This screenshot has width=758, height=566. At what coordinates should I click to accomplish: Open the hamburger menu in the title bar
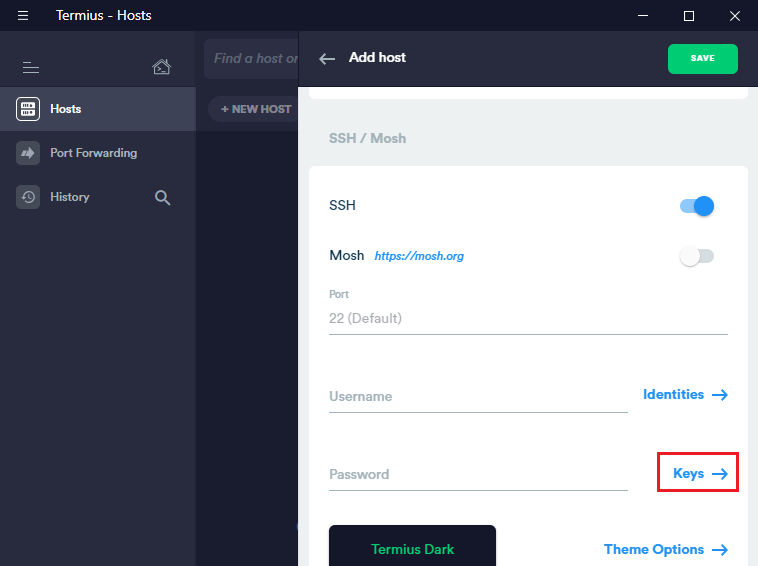[23, 15]
